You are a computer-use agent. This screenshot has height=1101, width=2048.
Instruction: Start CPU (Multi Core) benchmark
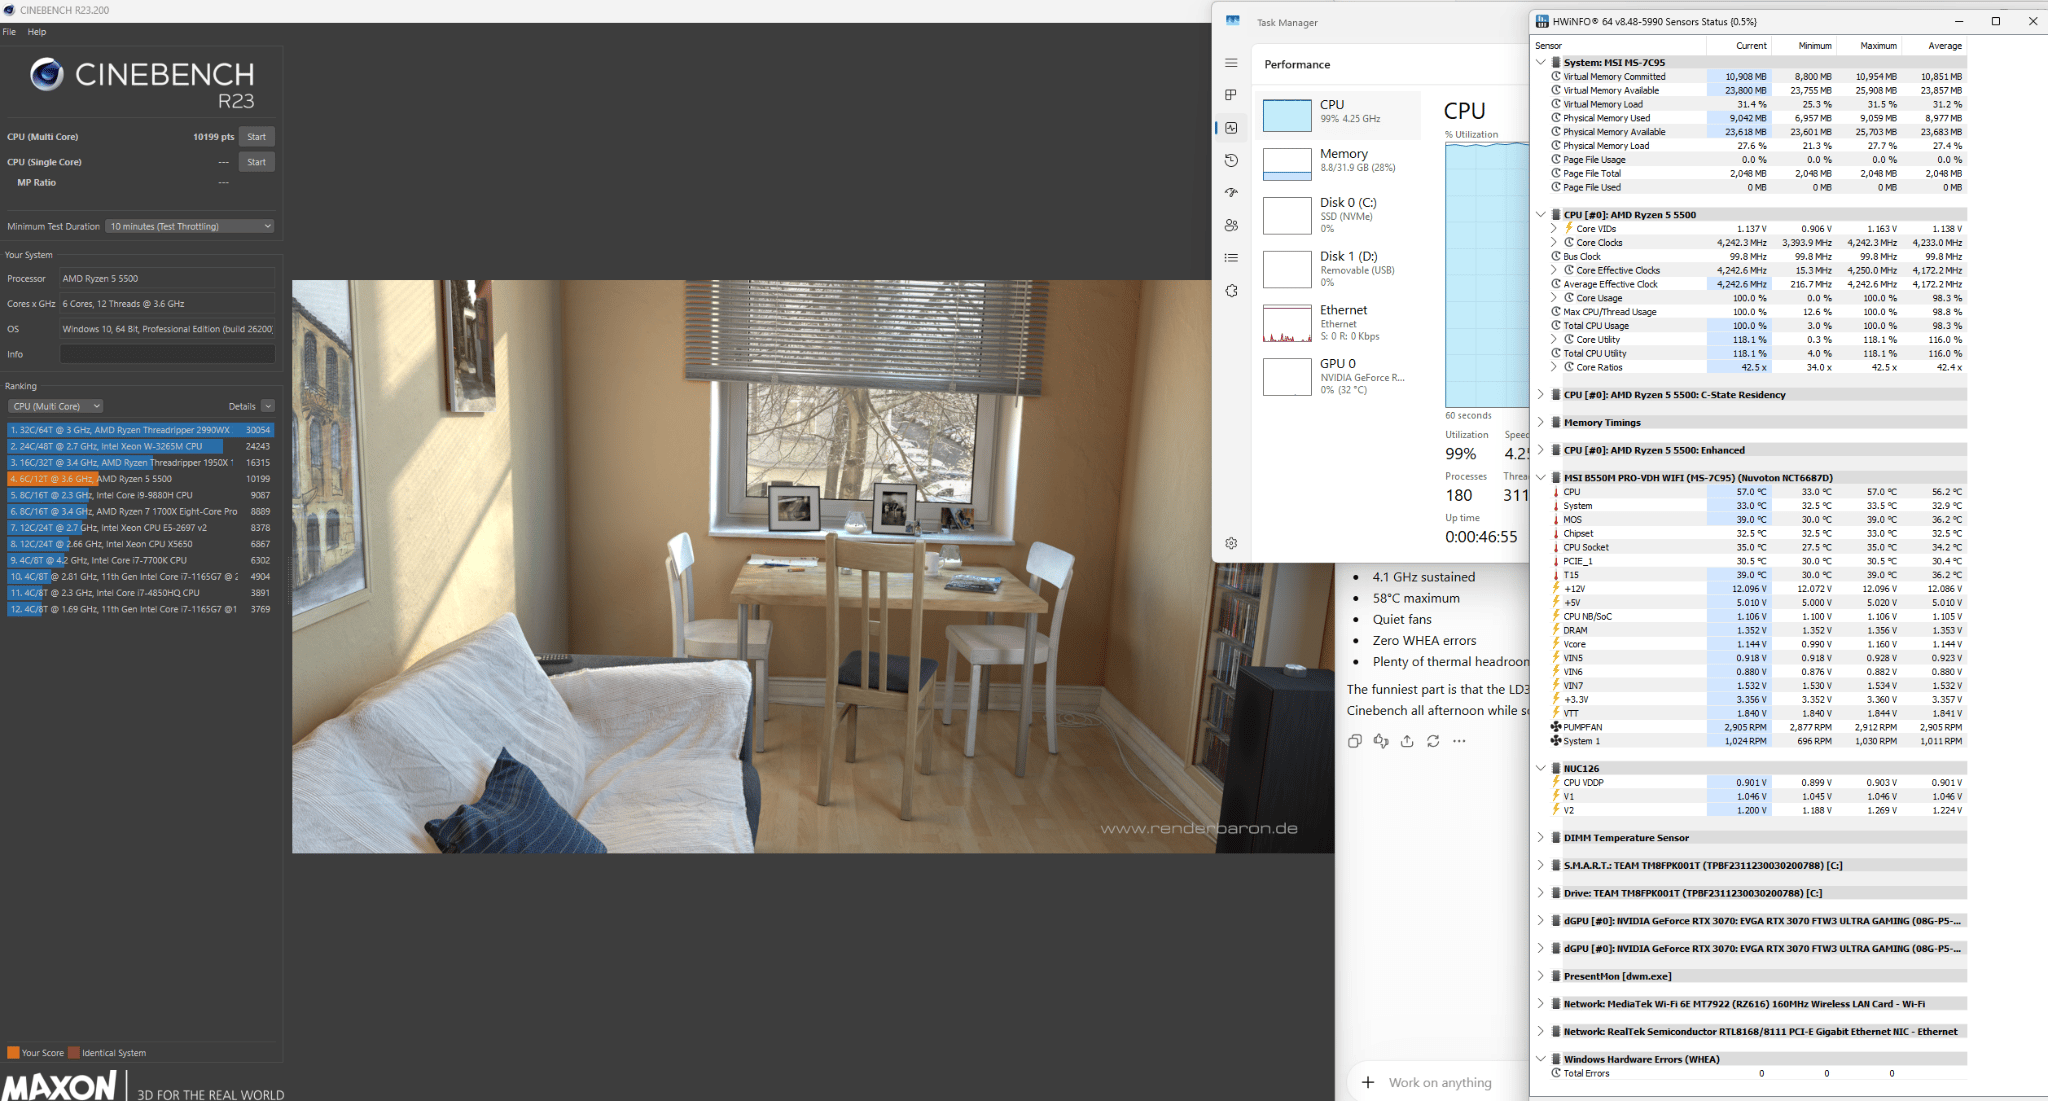tap(257, 137)
